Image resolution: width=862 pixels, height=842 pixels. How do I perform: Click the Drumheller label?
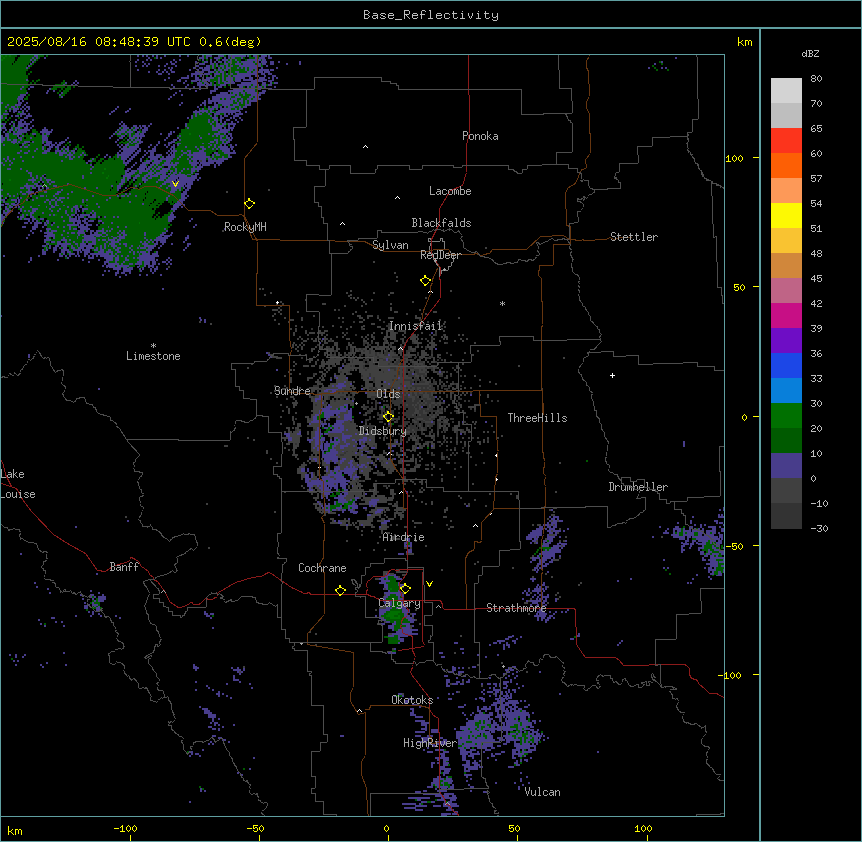point(638,487)
